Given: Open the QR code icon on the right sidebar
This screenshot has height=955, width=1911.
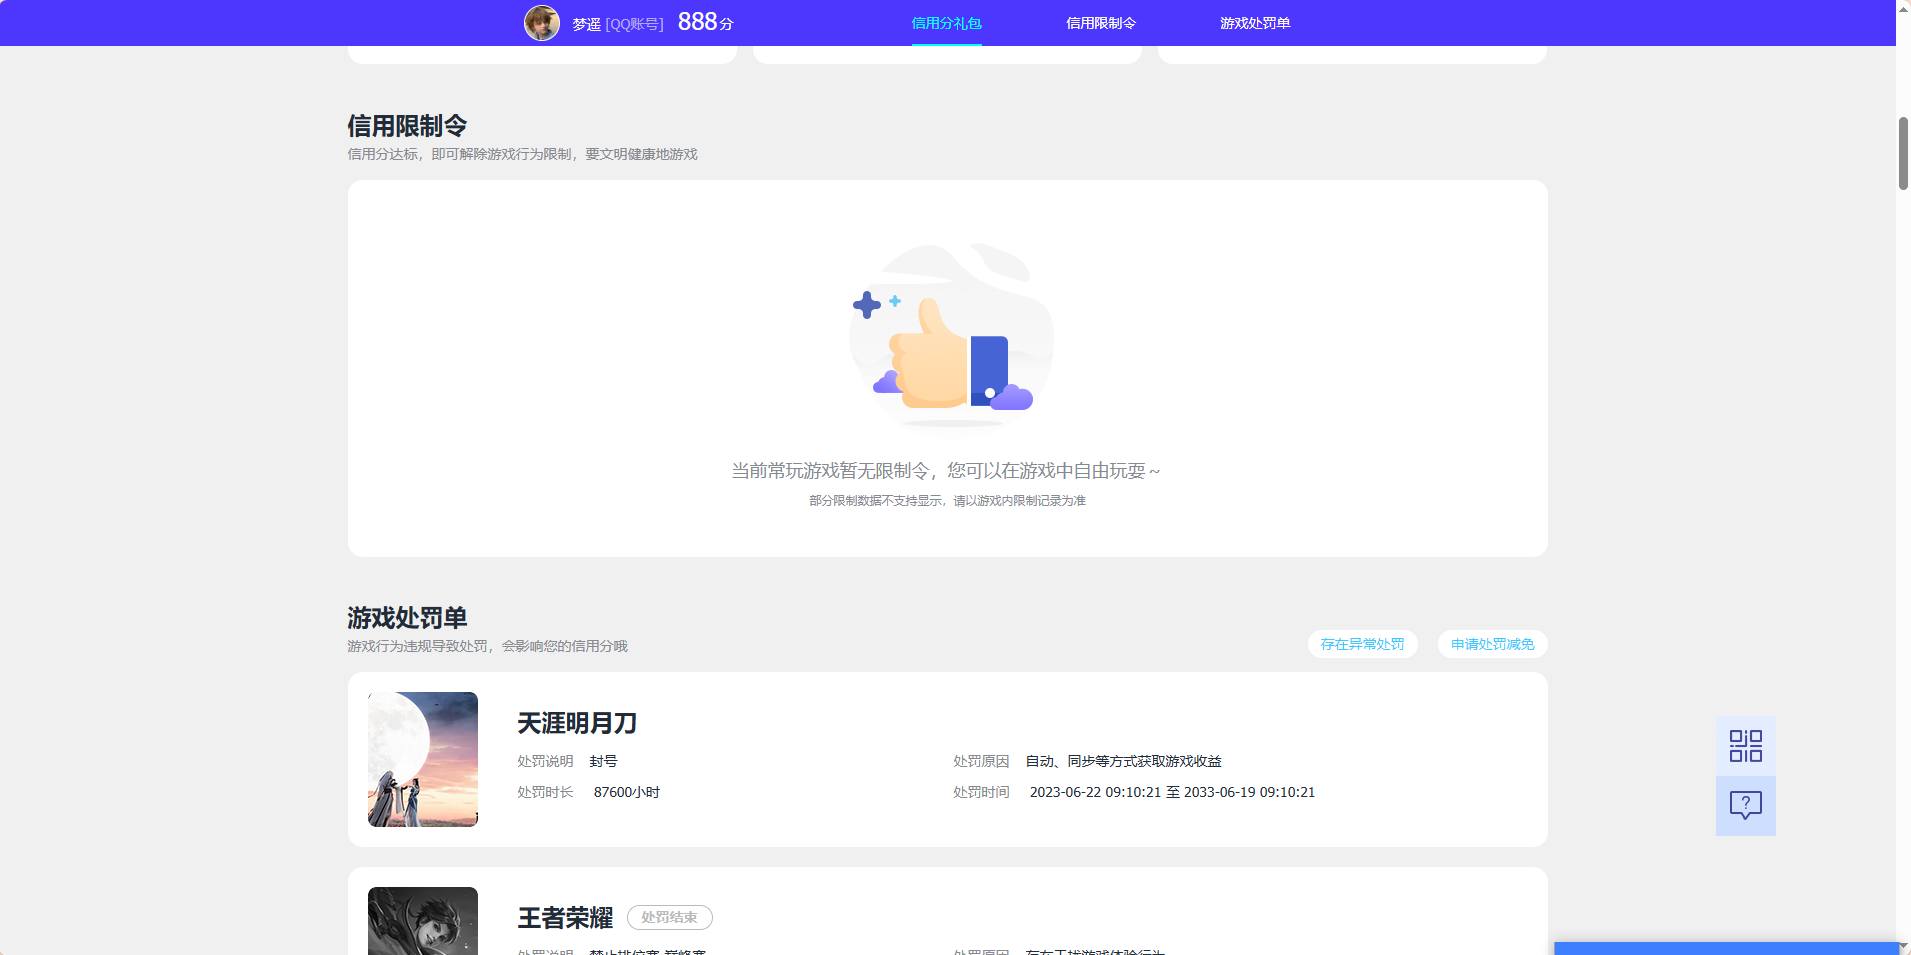Looking at the screenshot, I should [x=1745, y=746].
